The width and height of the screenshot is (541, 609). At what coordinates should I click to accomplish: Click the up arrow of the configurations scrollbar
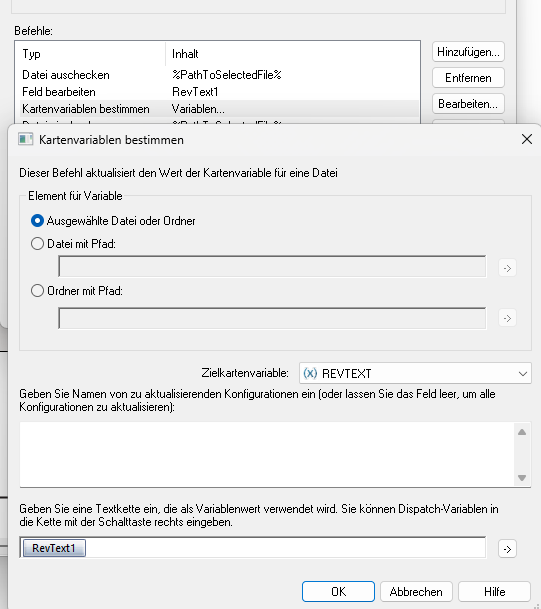[x=522, y=432]
